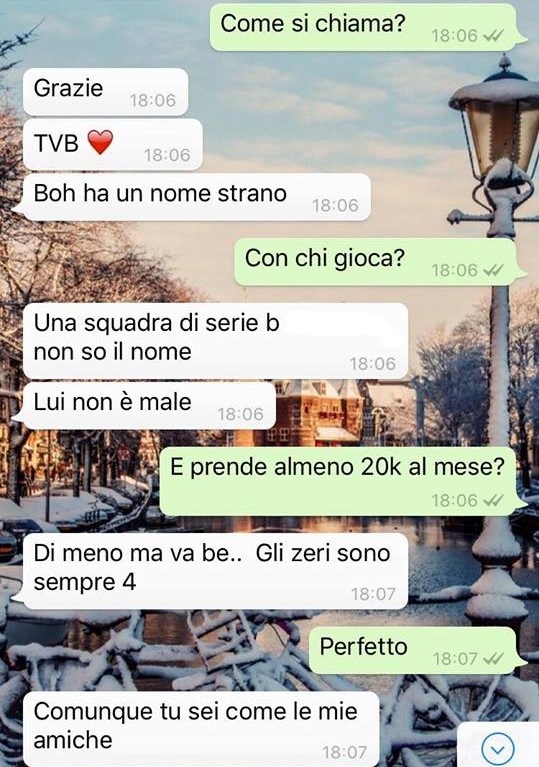The image size is (539, 767).
Task: Select the 'Come si chiama?' message bubble
Action: (x=364, y=28)
